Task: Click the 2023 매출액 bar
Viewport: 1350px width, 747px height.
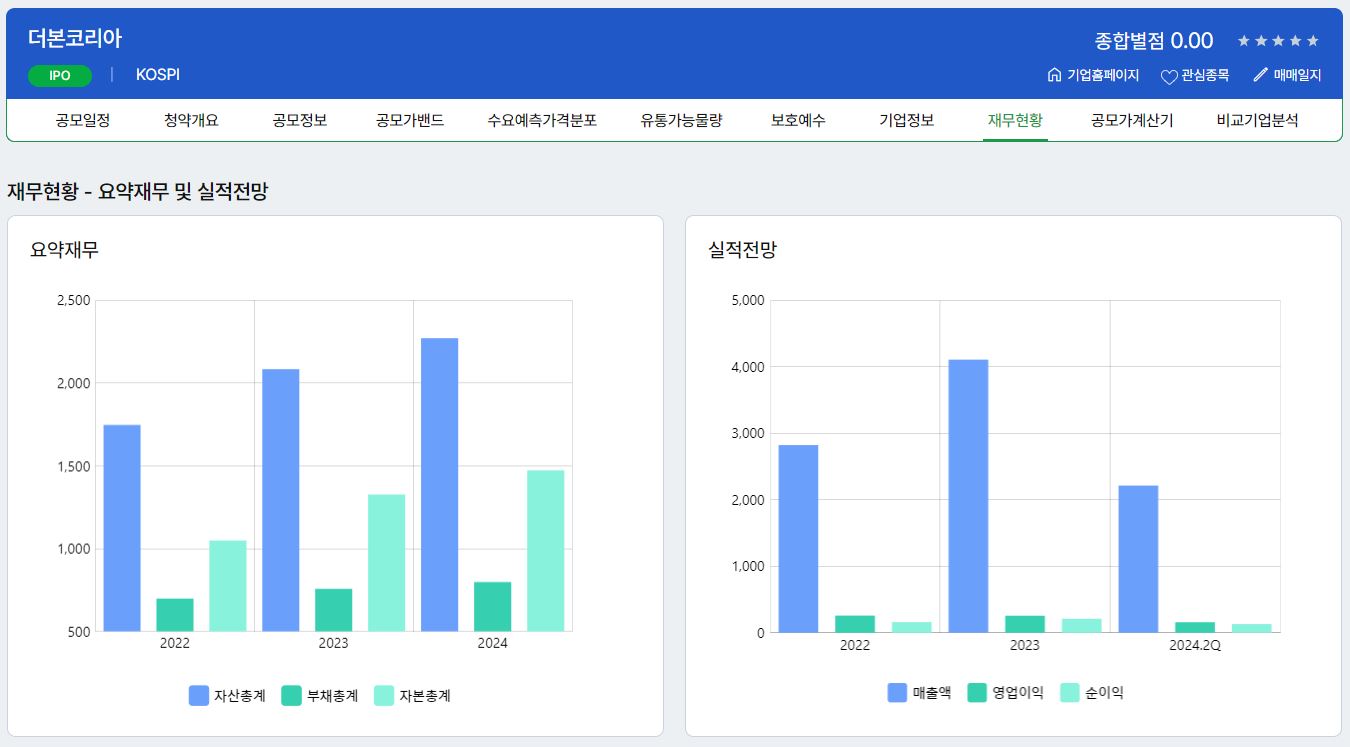Action: click(x=968, y=496)
